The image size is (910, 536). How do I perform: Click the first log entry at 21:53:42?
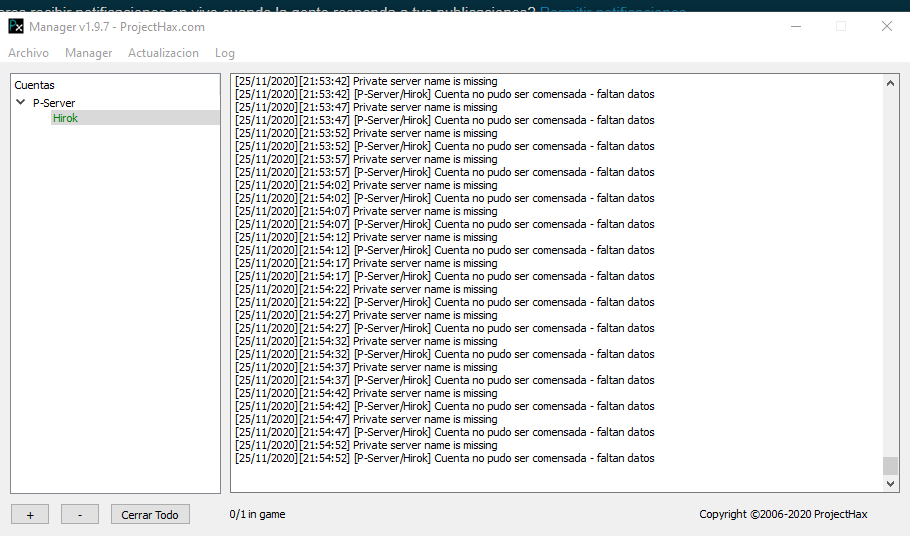click(x=366, y=81)
